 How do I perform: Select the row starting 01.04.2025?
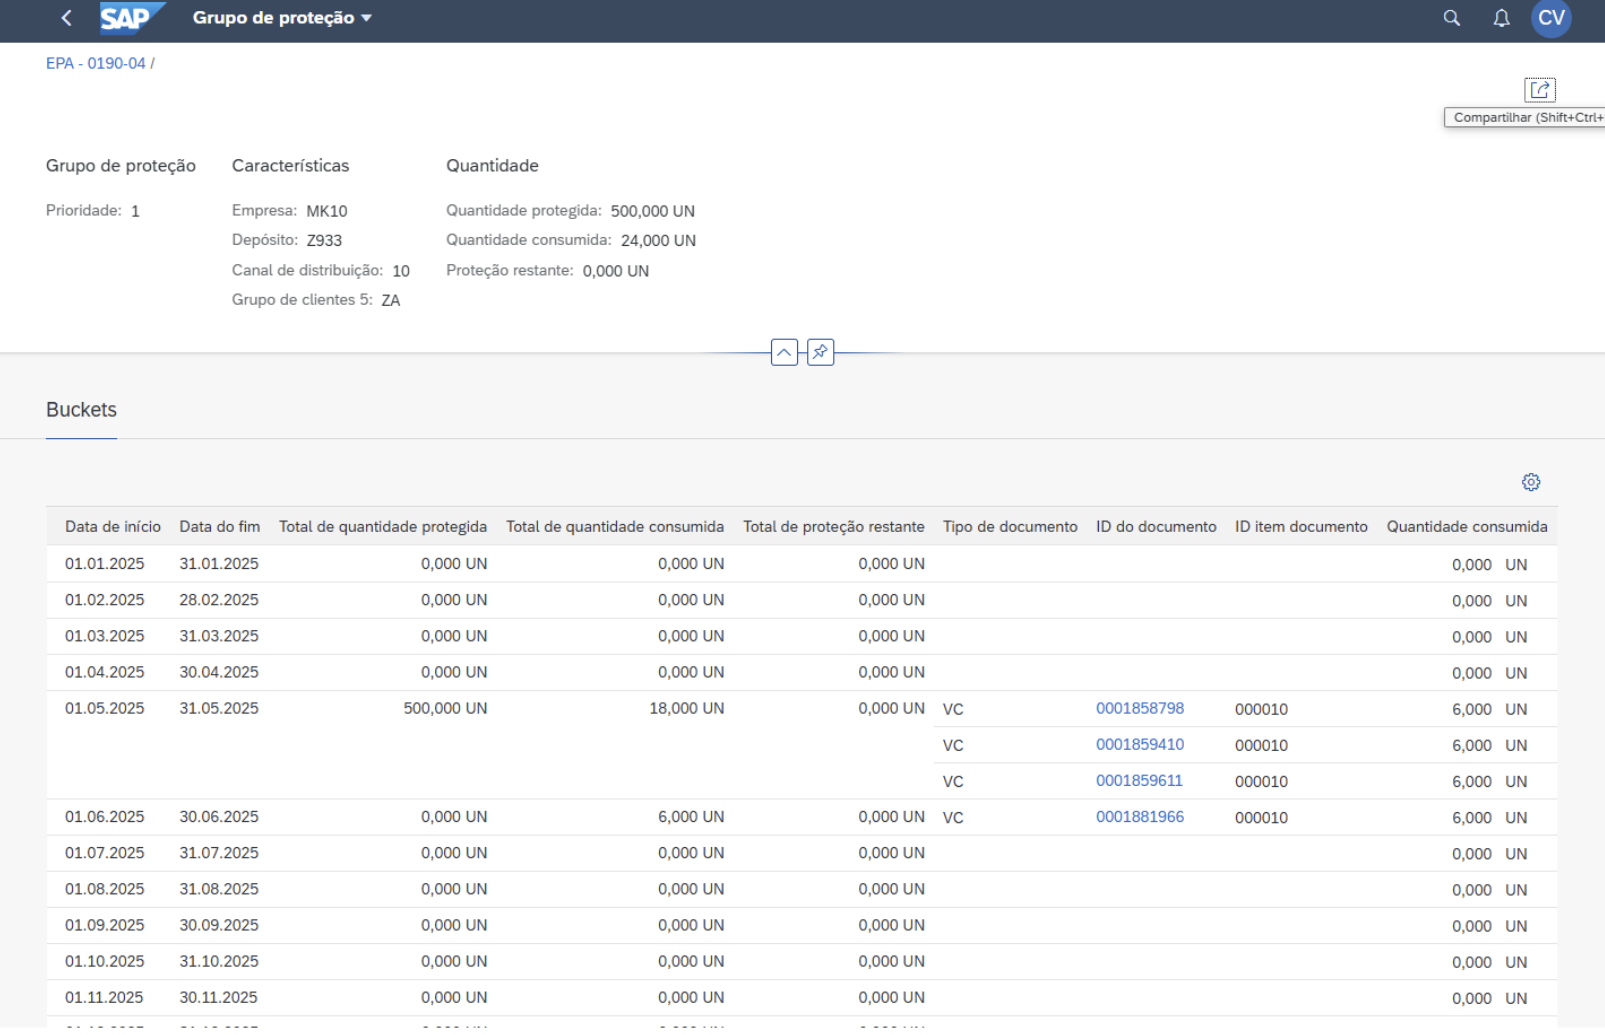tap(801, 672)
